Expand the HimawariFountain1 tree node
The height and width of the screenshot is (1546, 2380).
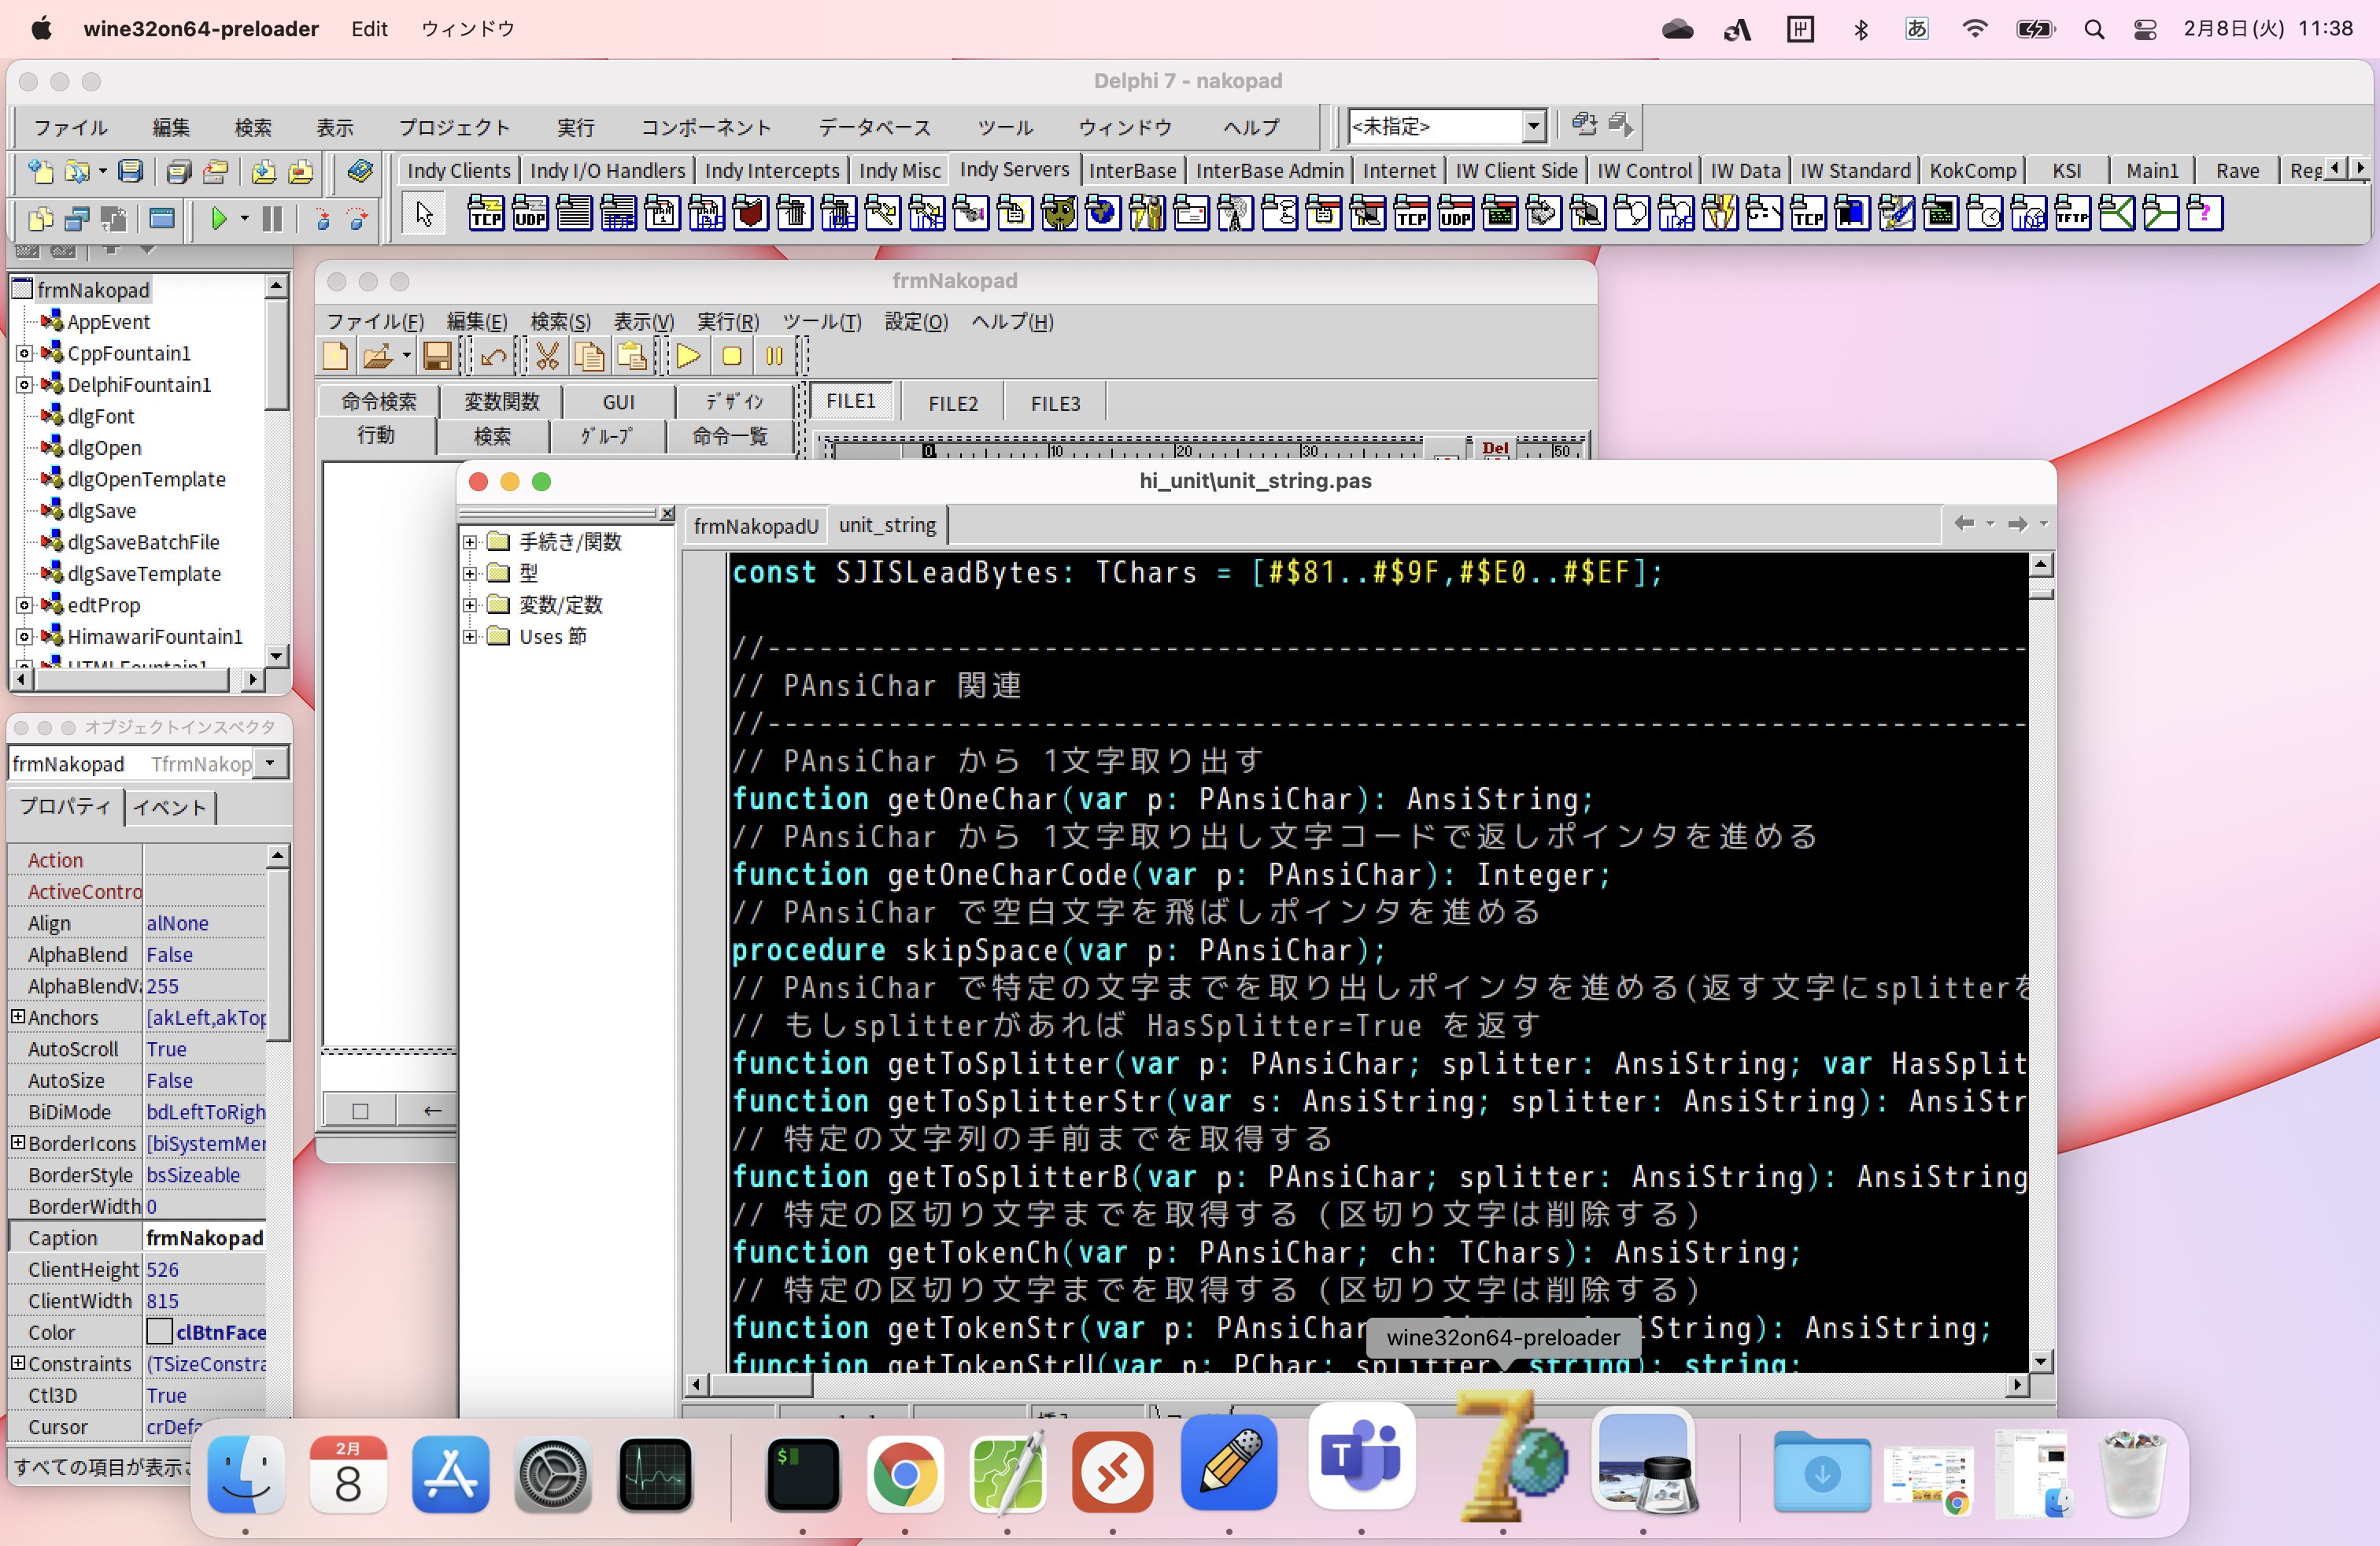pos(25,636)
